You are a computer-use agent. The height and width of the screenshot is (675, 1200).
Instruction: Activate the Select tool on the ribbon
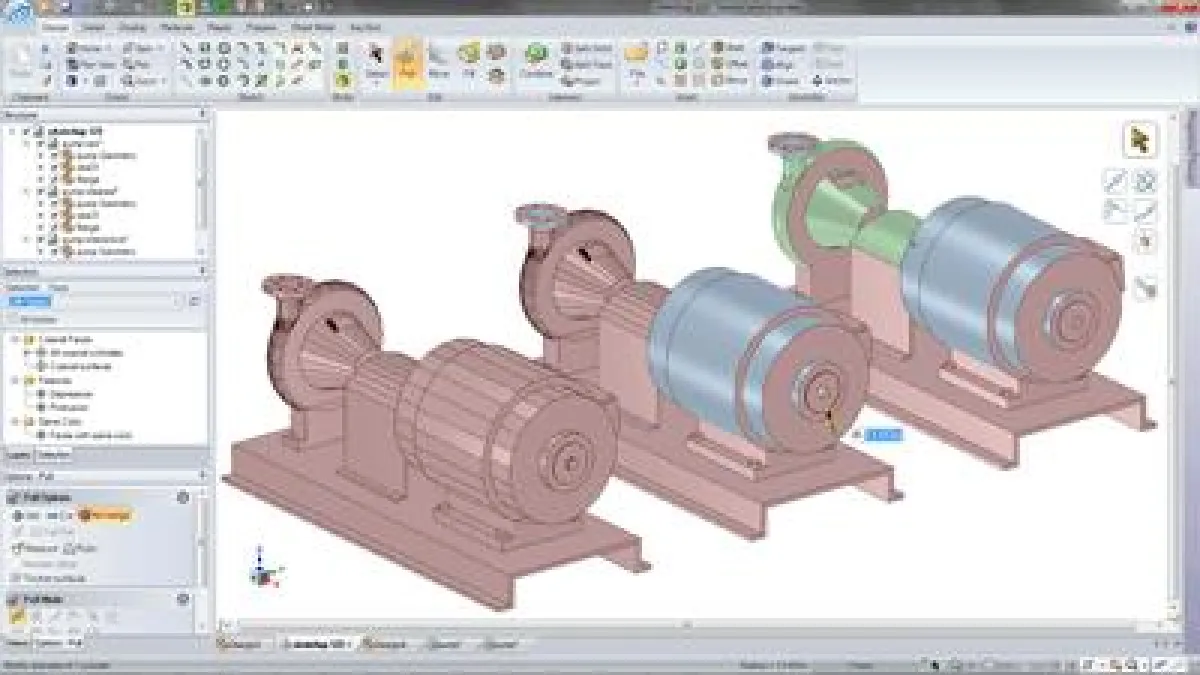[x=374, y=55]
